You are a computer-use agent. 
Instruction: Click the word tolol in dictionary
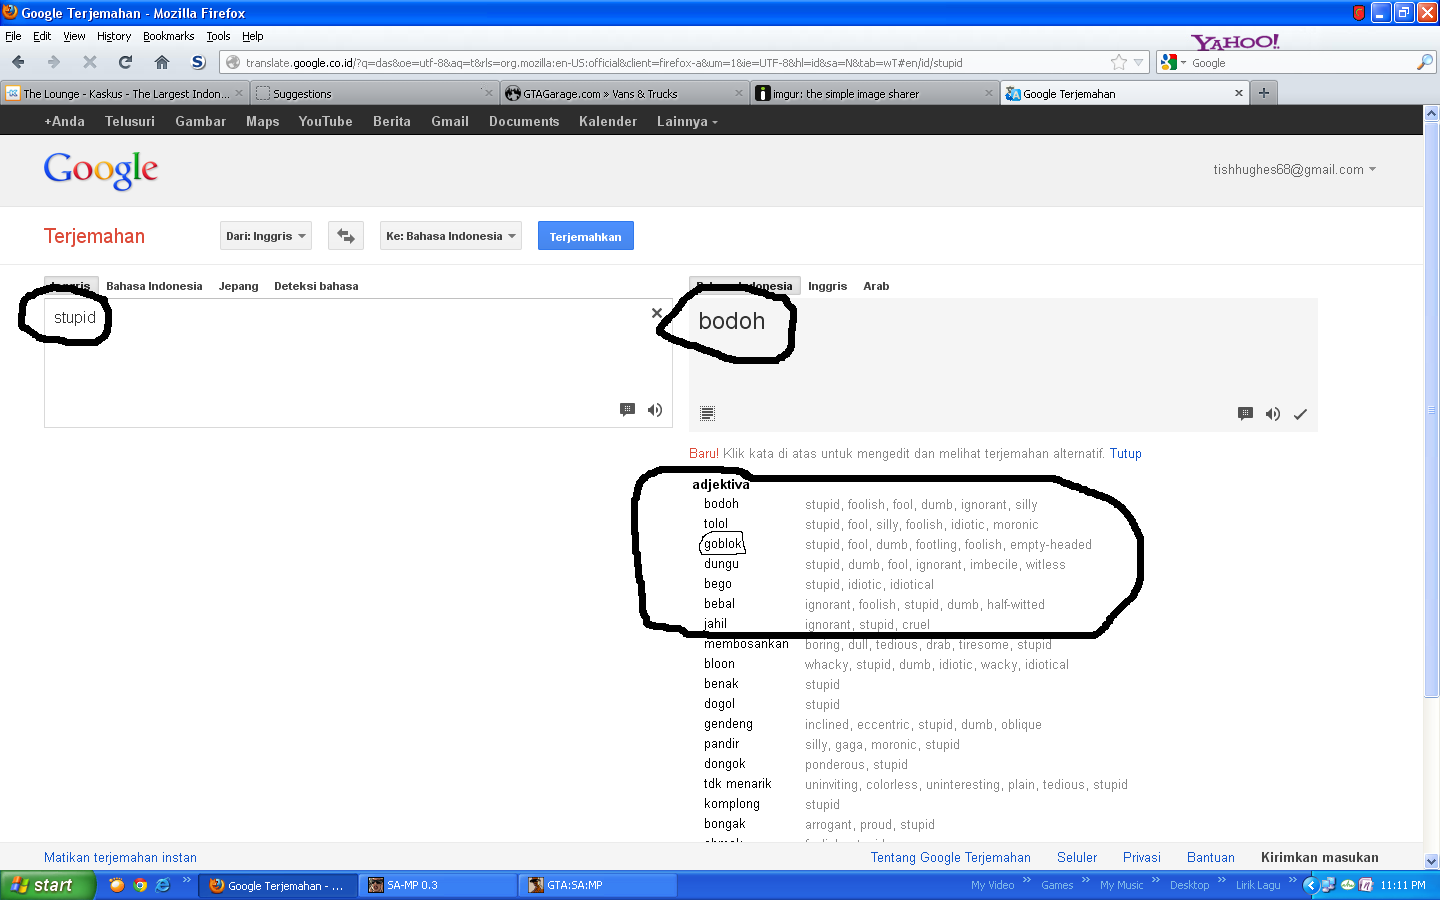[x=716, y=524]
